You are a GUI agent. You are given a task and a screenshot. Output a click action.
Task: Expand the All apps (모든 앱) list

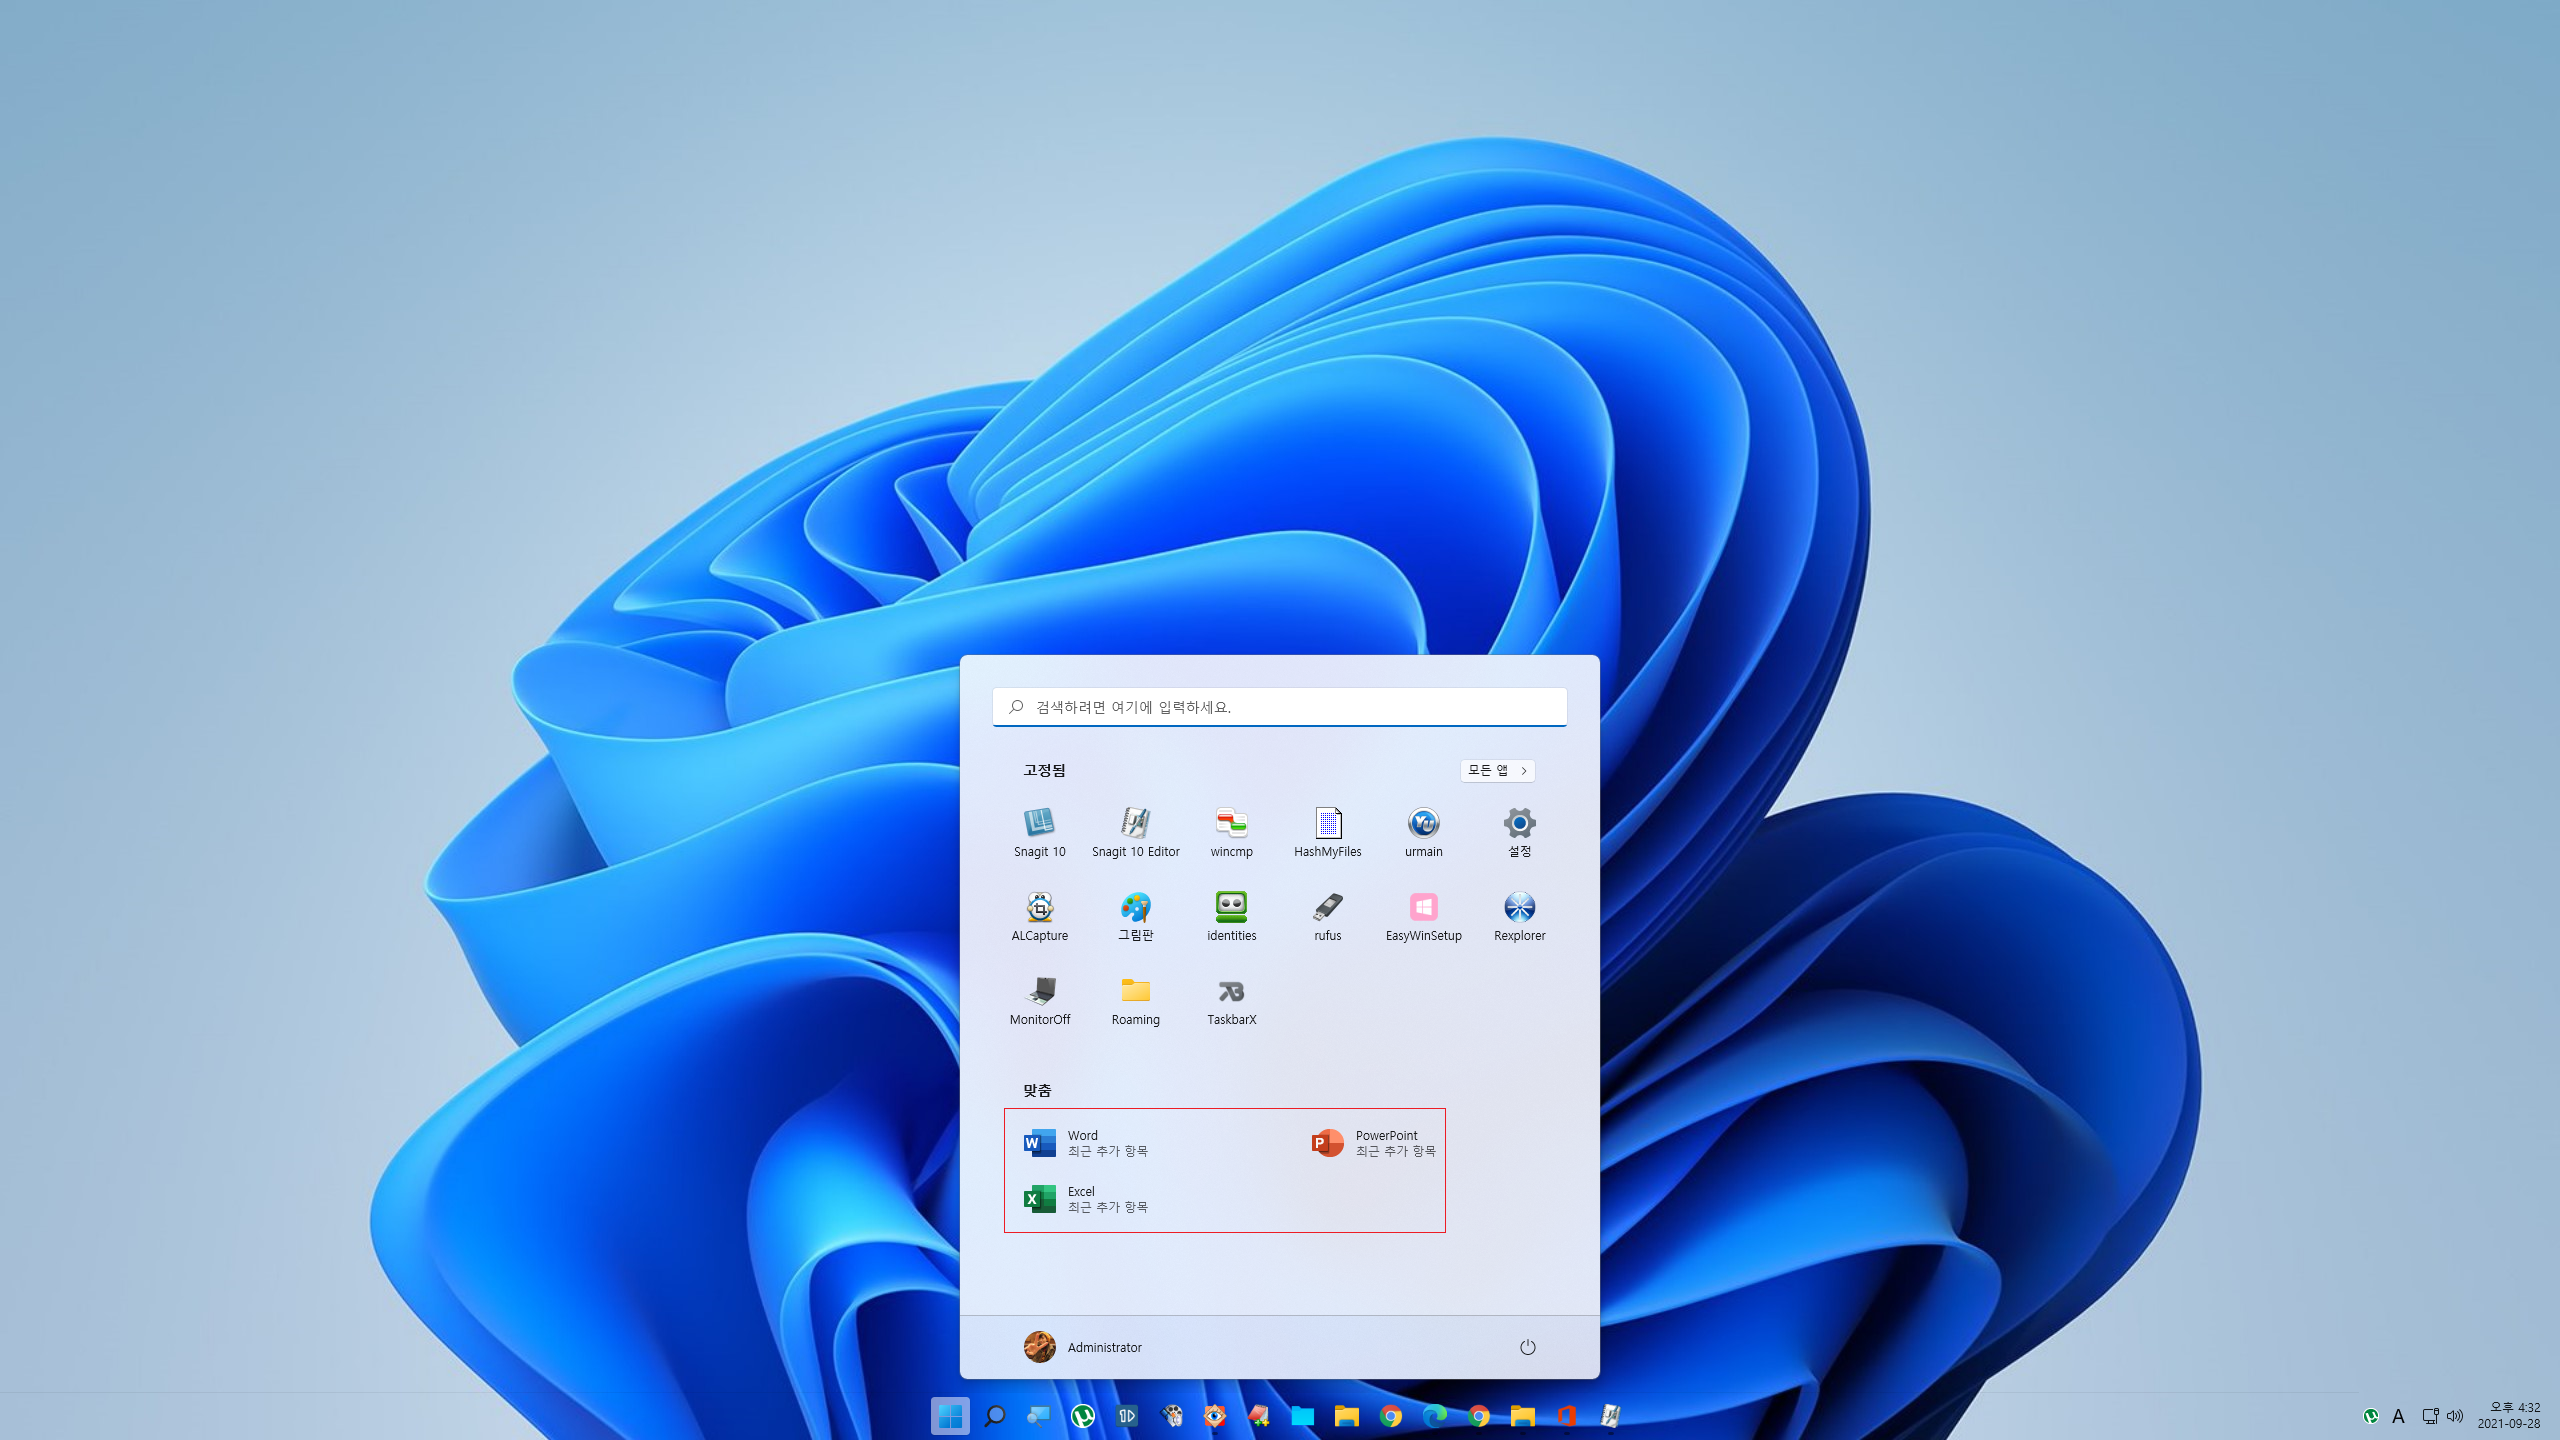tap(1497, 770)
